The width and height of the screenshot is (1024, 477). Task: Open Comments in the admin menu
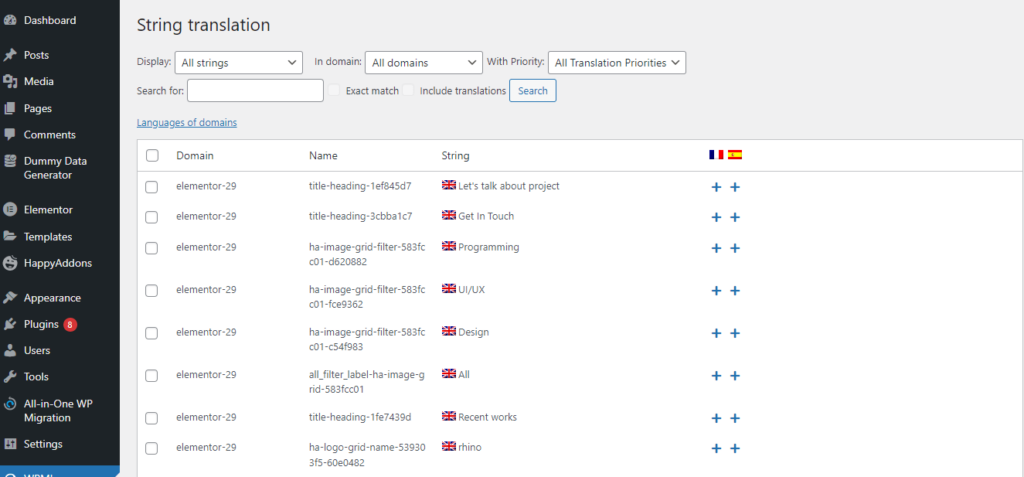50,135
